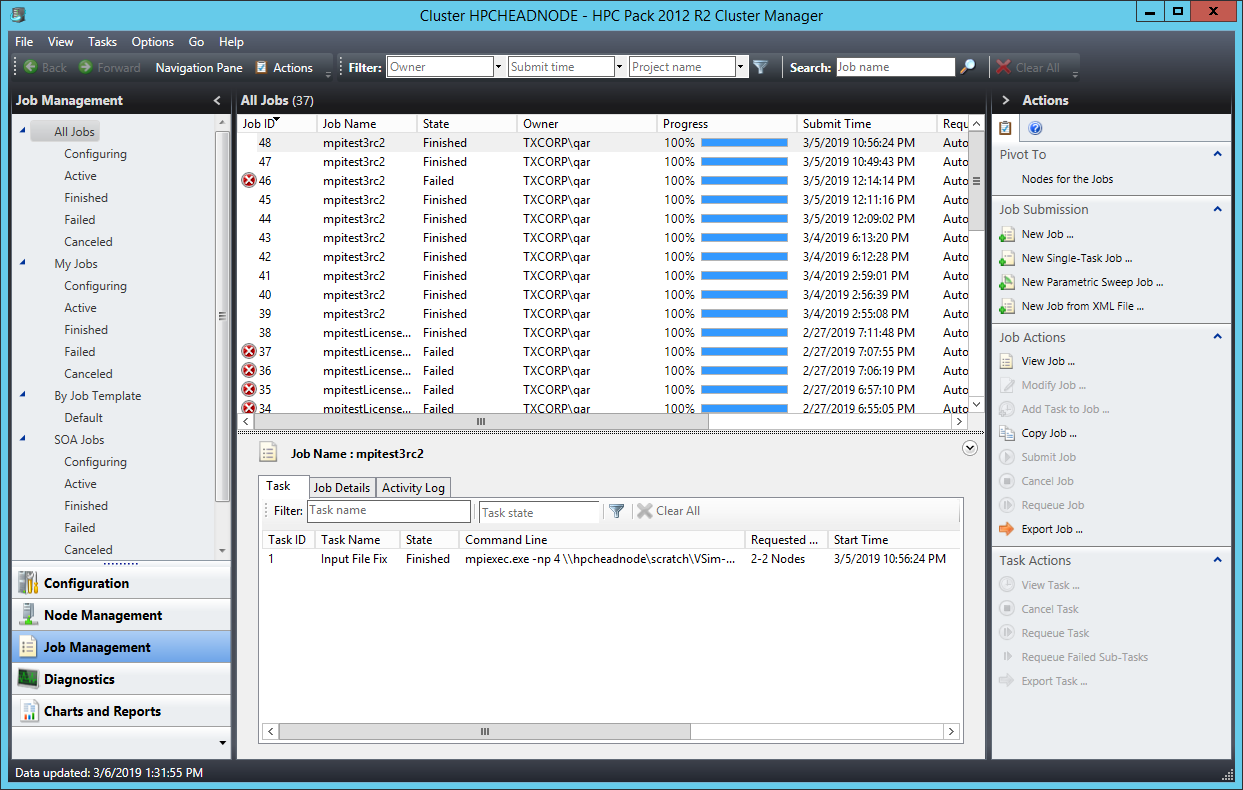This screenshot has height=790, width=1243.
Task: Click the Copy Job icon
Action: pos(1007,433)
